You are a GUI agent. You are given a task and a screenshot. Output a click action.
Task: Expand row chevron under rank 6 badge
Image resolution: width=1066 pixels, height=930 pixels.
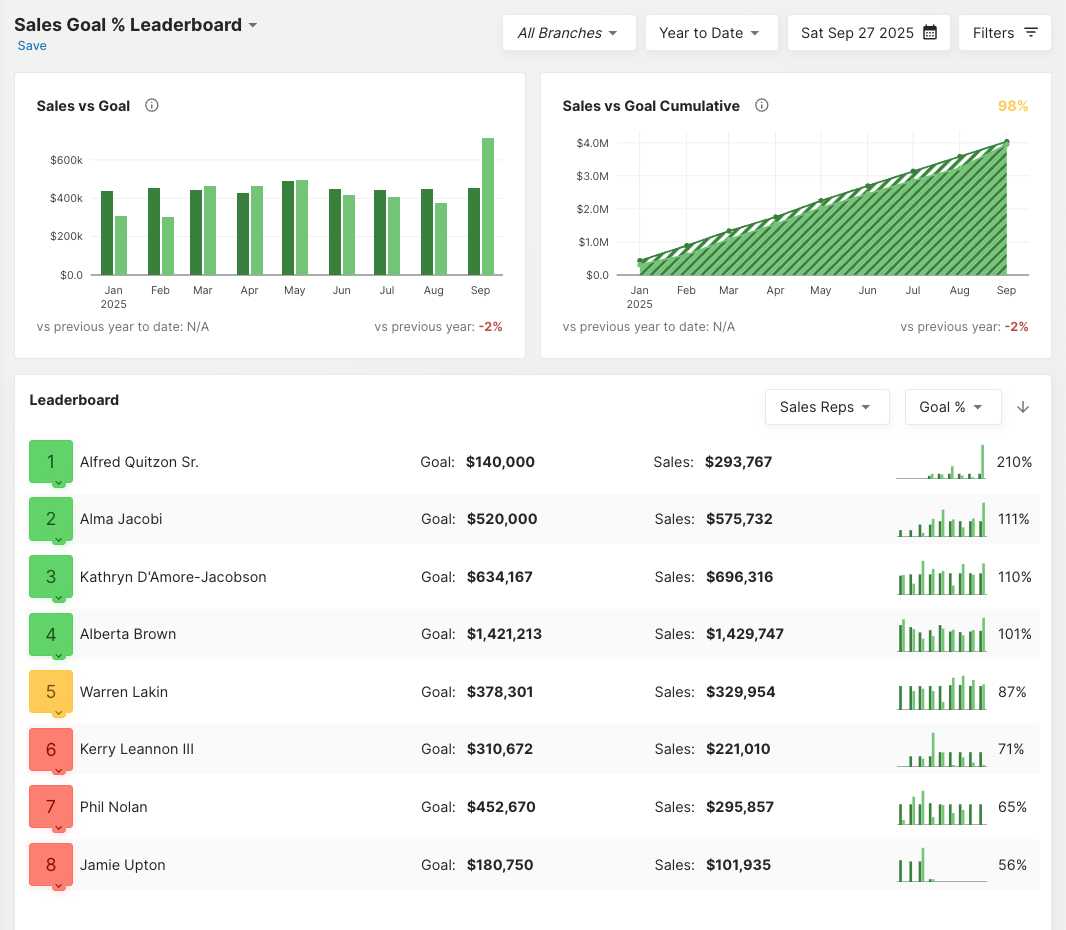[x=58, y=771]
